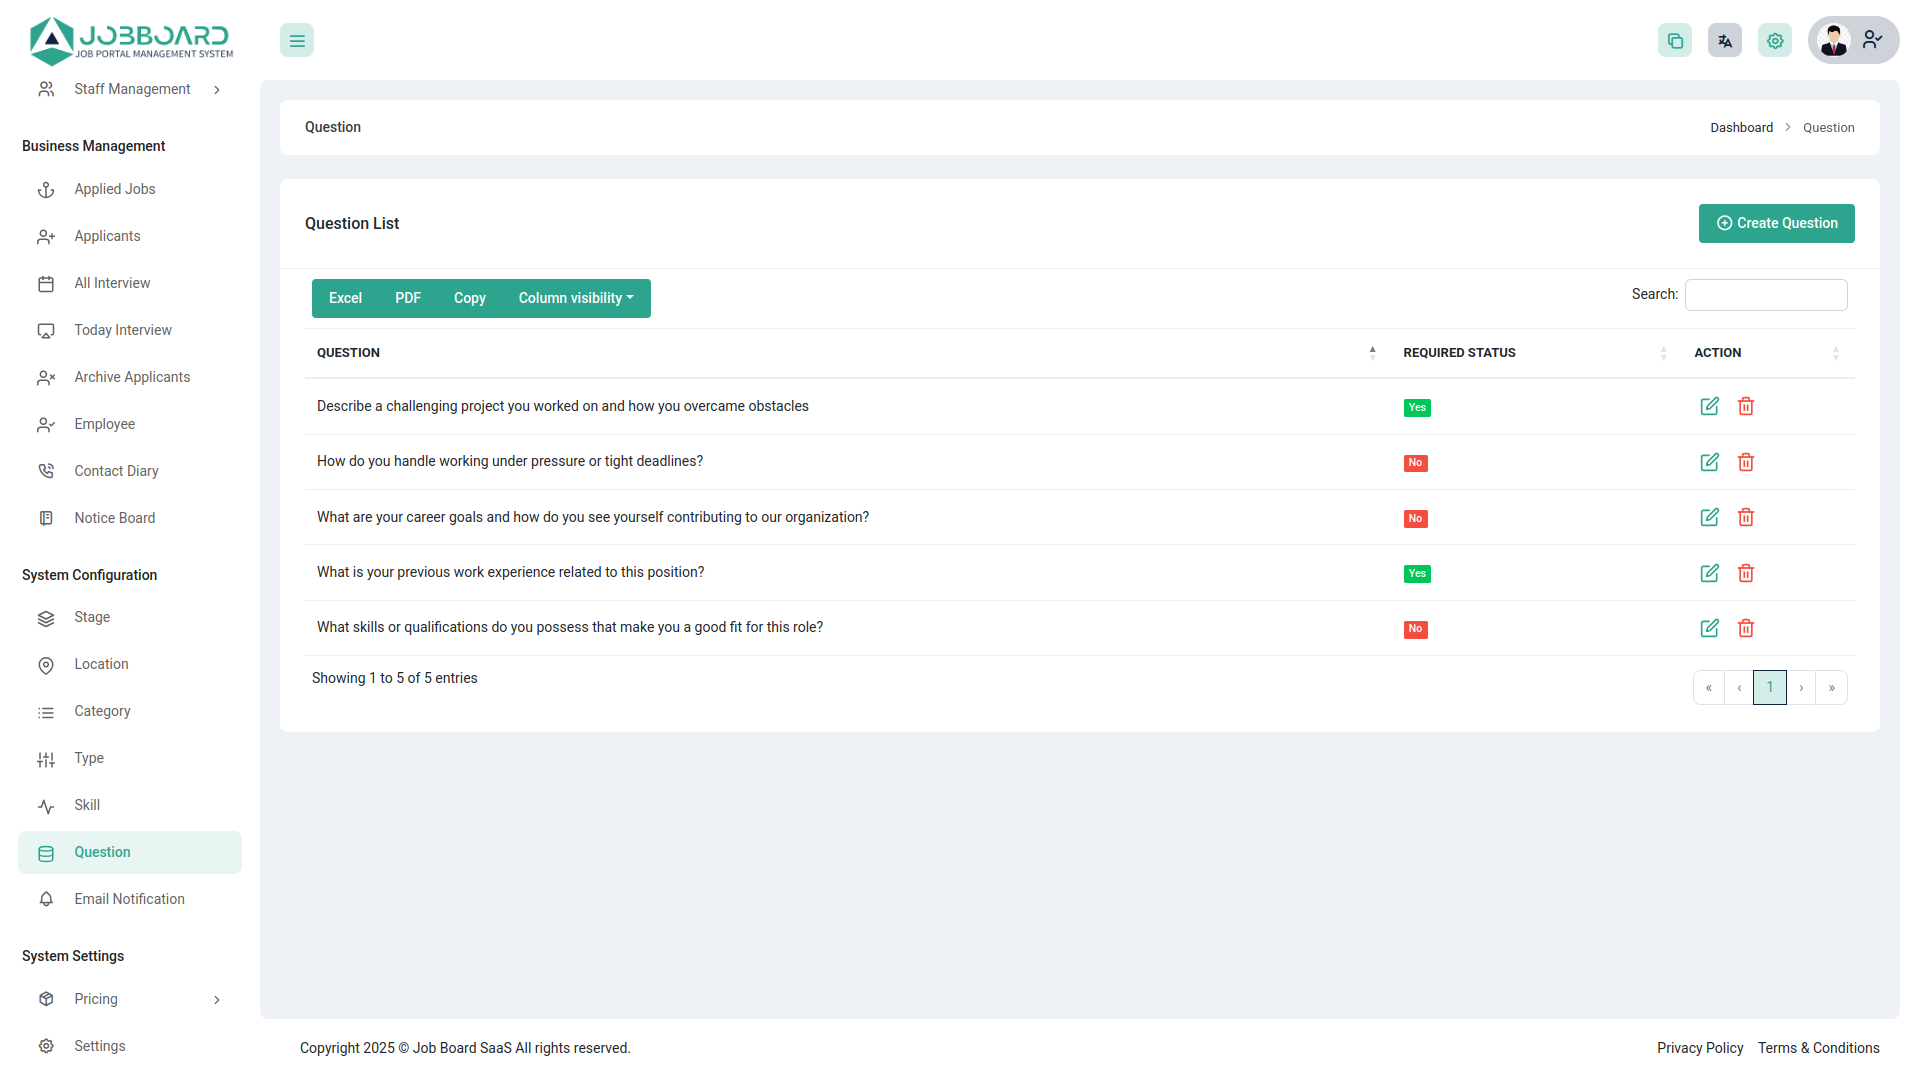The width and height of the screenshot is (1920, 1080).
Task: Click the gear settings icon in header
Action: coord(1775,41)
